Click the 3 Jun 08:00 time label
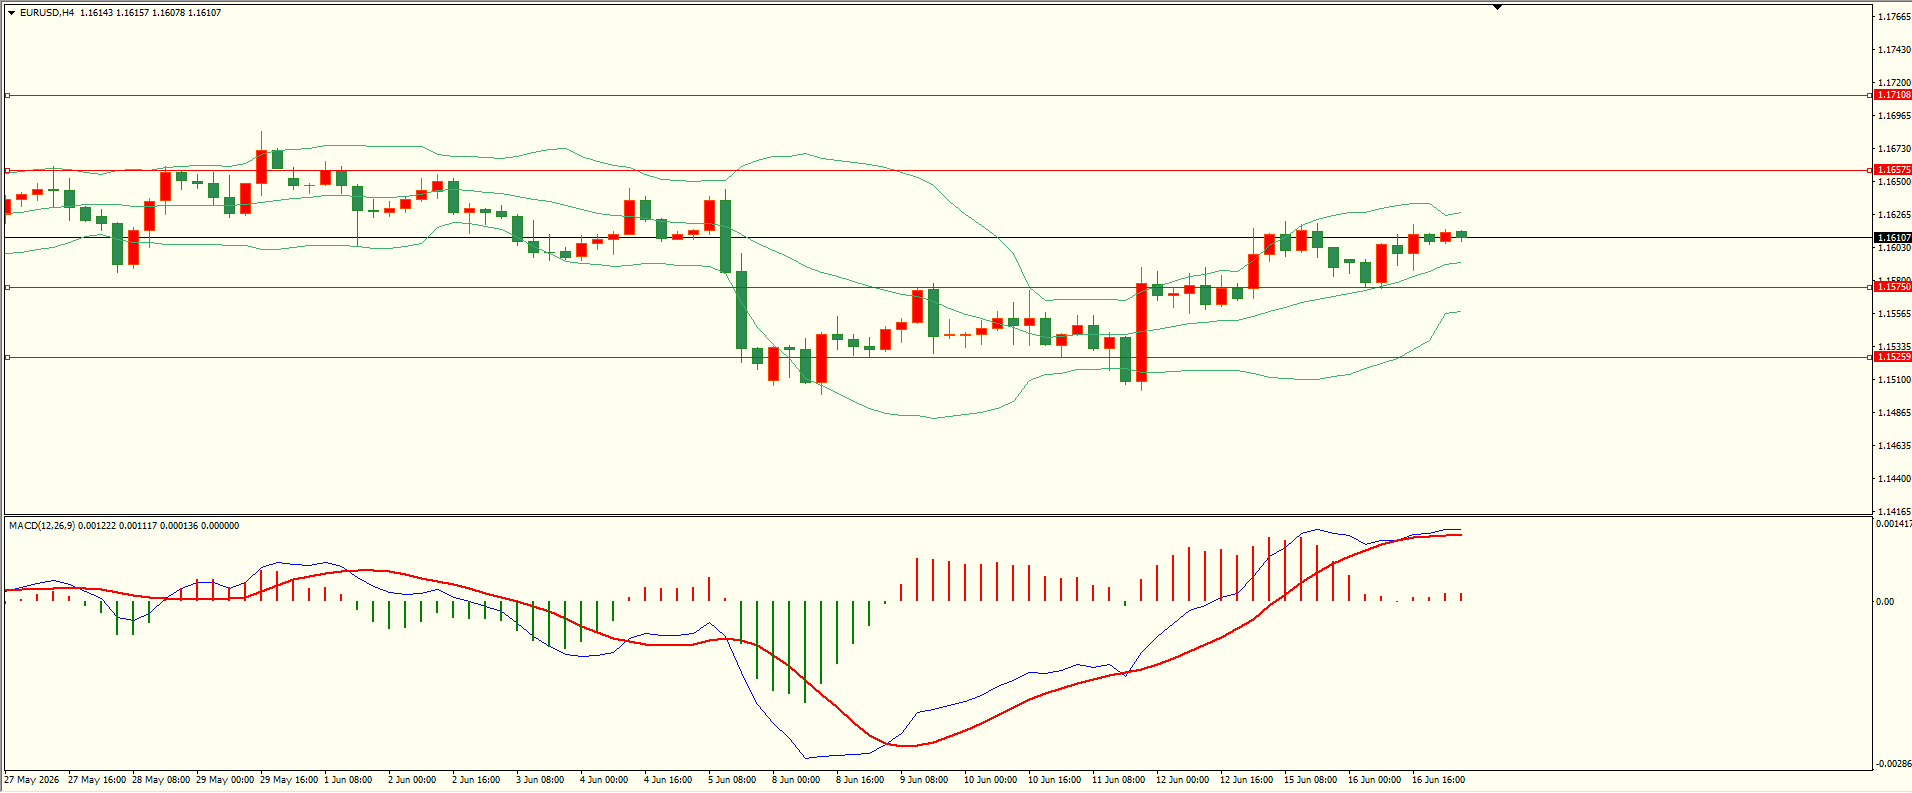 (x=540, y=780)
